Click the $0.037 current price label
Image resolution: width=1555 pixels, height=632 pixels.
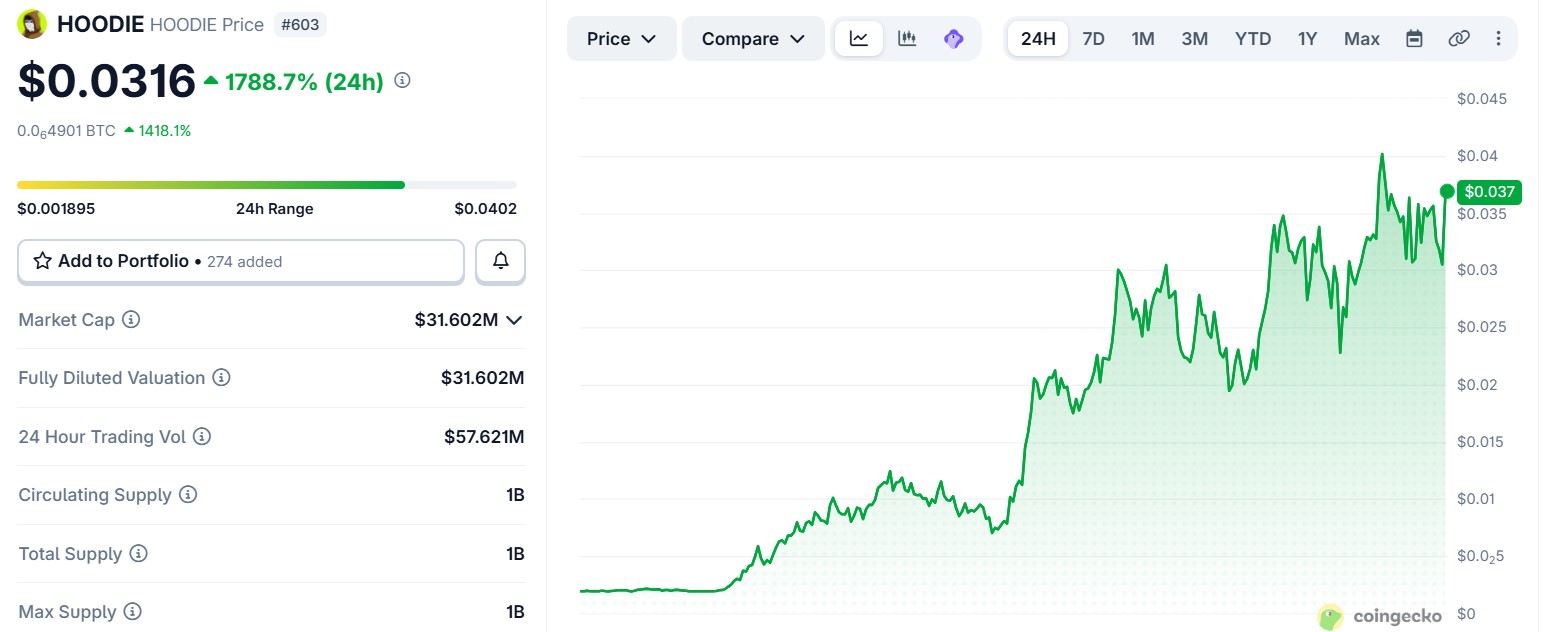coord(1490,191)
